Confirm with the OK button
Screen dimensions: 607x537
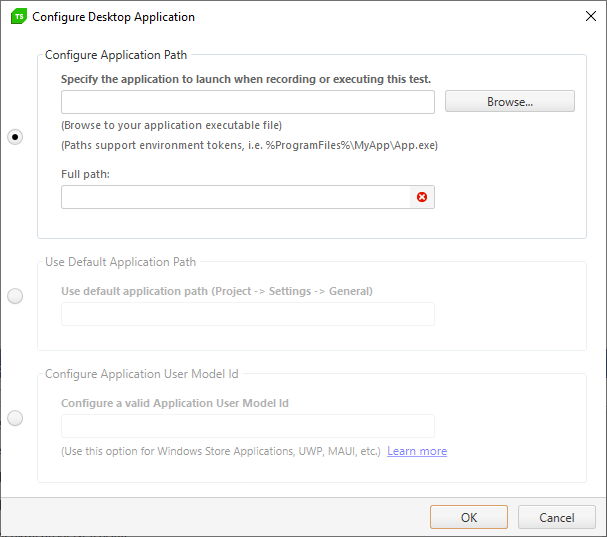[x=469, y=517]
